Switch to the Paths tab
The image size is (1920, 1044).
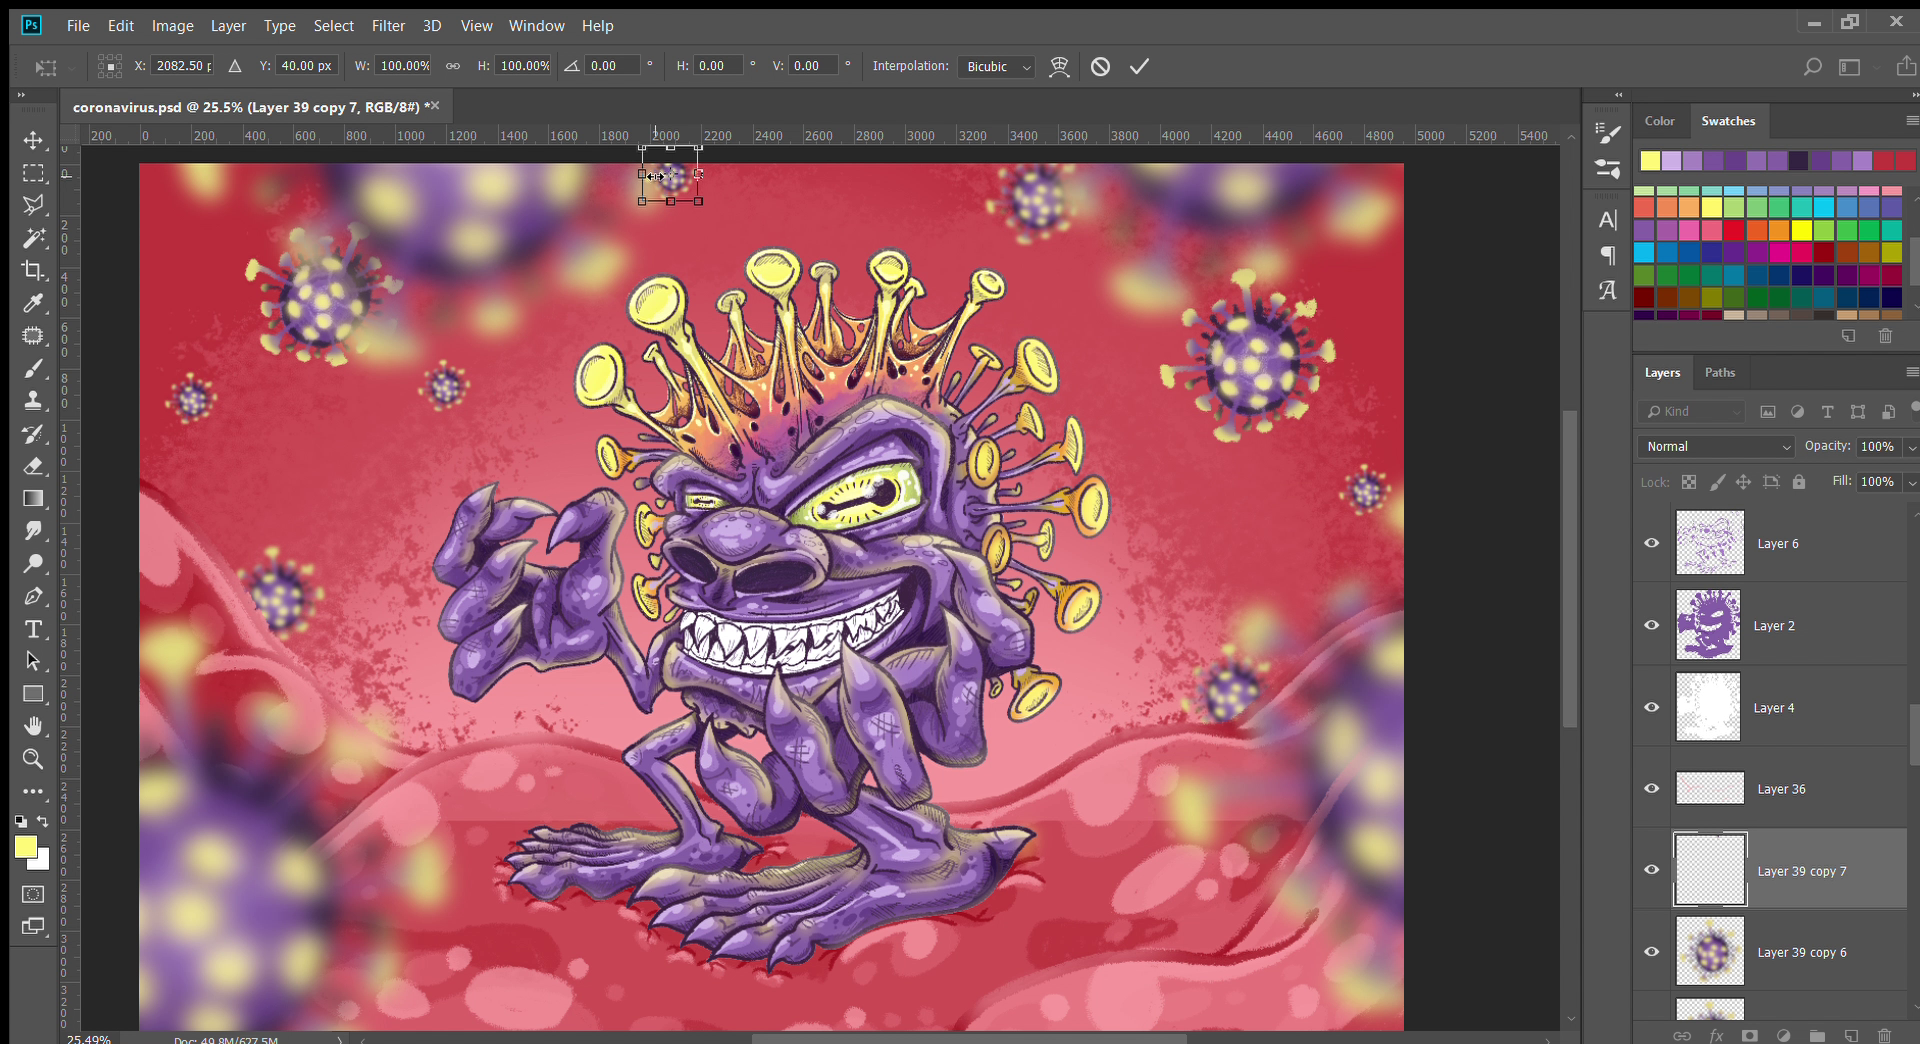coord(1719,372)
